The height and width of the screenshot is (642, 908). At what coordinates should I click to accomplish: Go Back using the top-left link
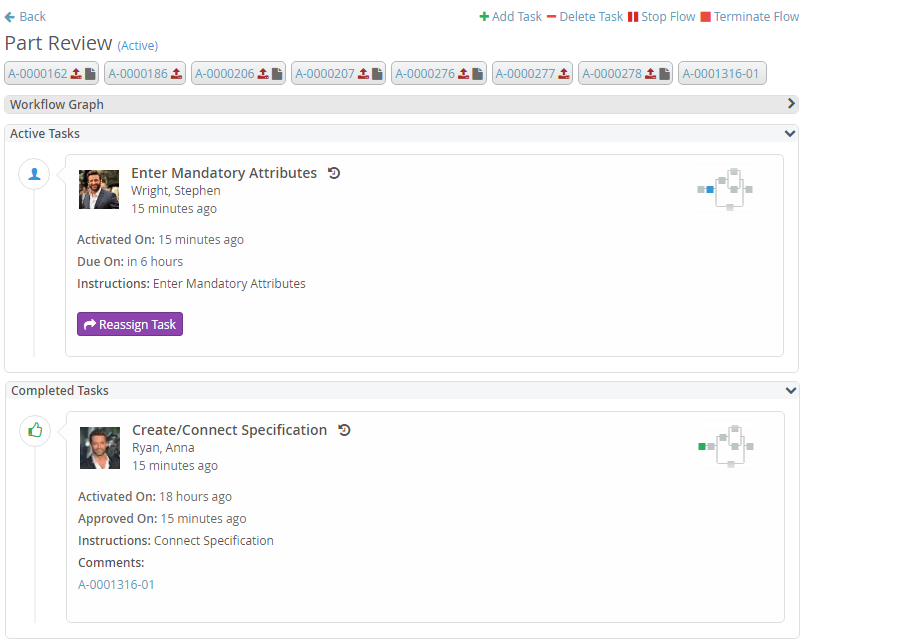click(26, 17)
